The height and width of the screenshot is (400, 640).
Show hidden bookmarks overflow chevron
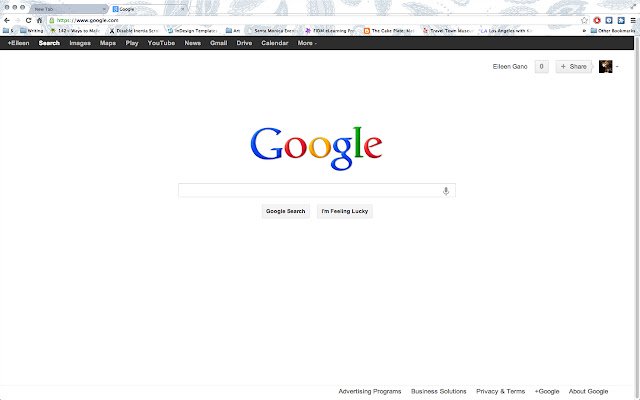[x=584, y=31]
